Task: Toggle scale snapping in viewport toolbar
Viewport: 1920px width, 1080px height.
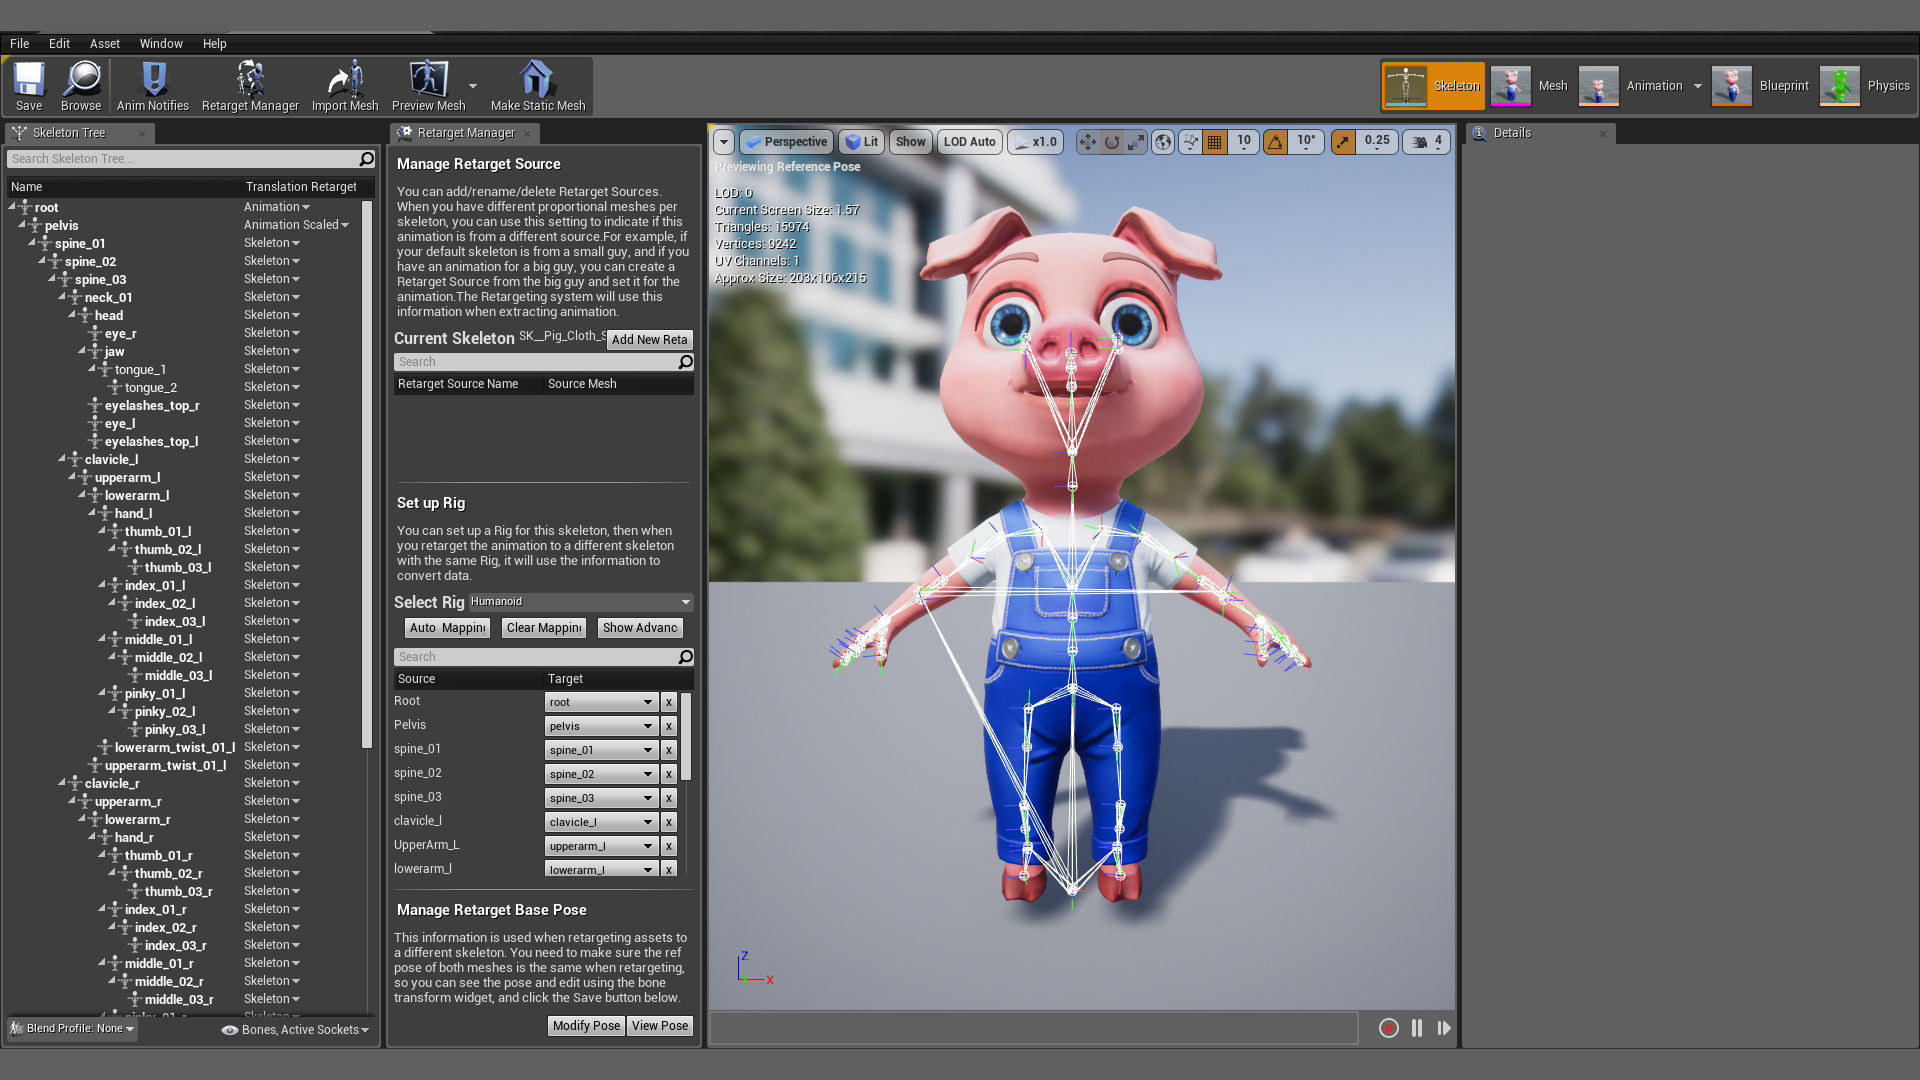Action: (1343, 142)
